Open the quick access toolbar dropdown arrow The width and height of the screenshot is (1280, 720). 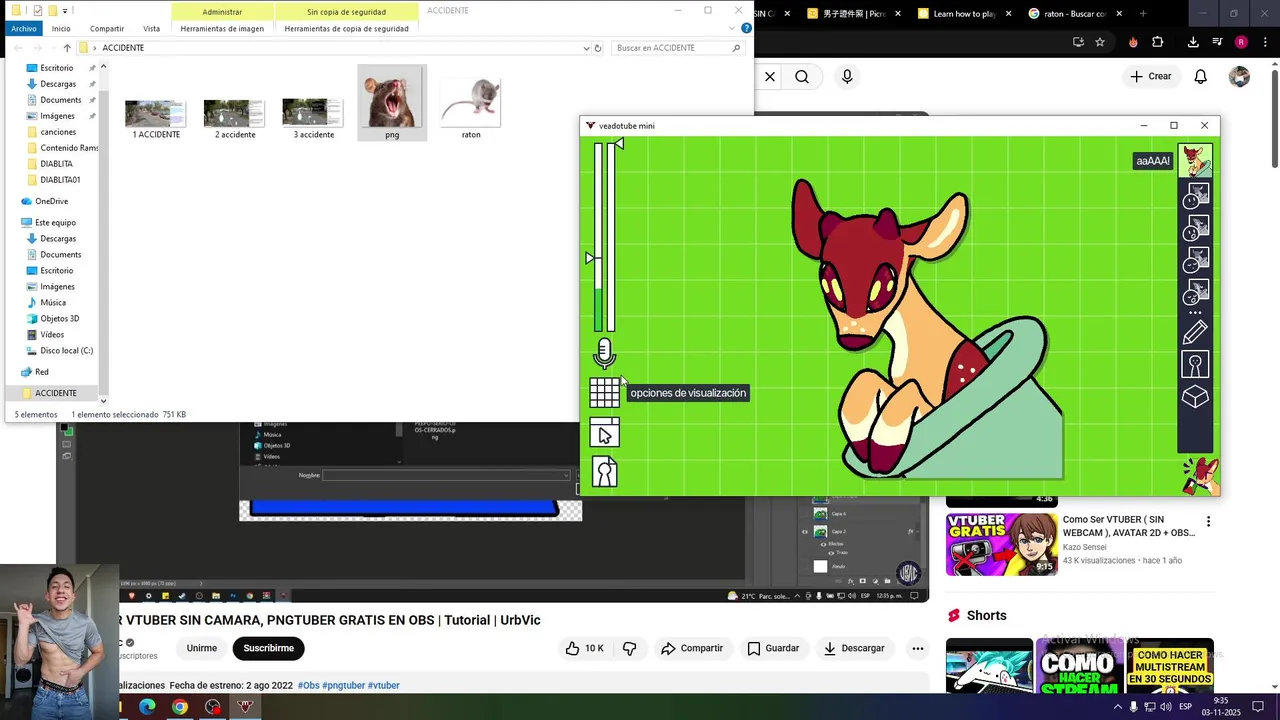(66, 11)
